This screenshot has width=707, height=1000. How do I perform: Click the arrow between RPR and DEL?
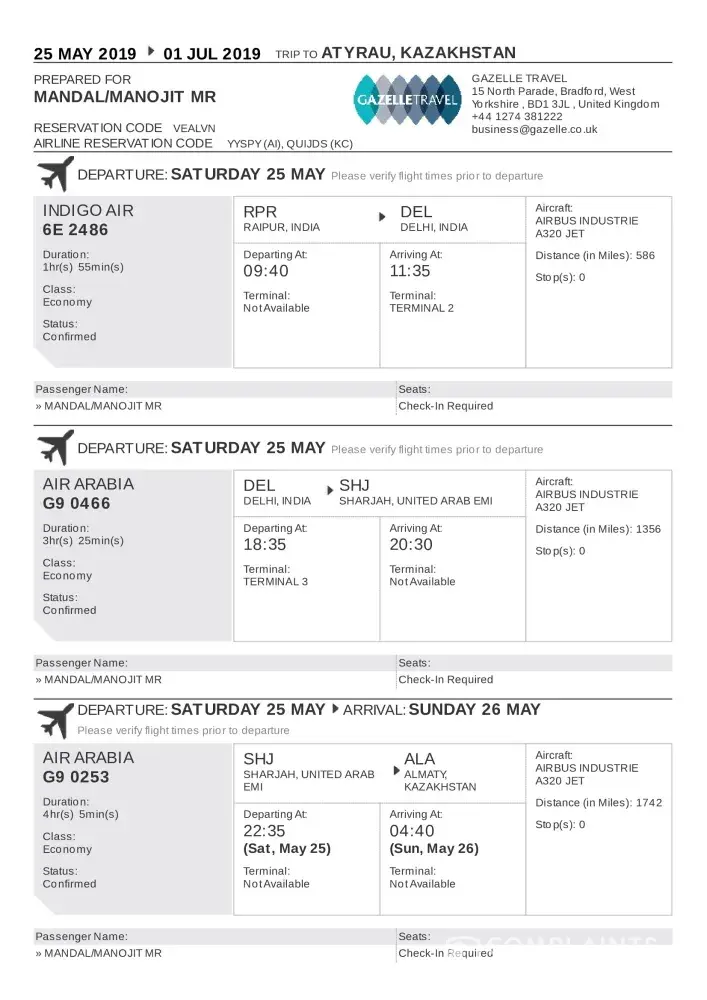click(381, 217)
